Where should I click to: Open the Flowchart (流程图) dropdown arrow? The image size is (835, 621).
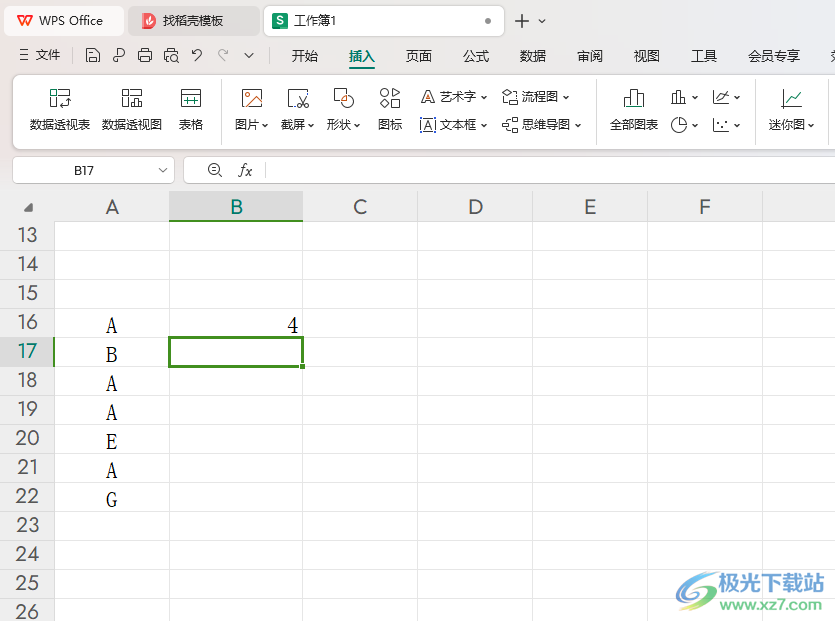coord(566,97)
